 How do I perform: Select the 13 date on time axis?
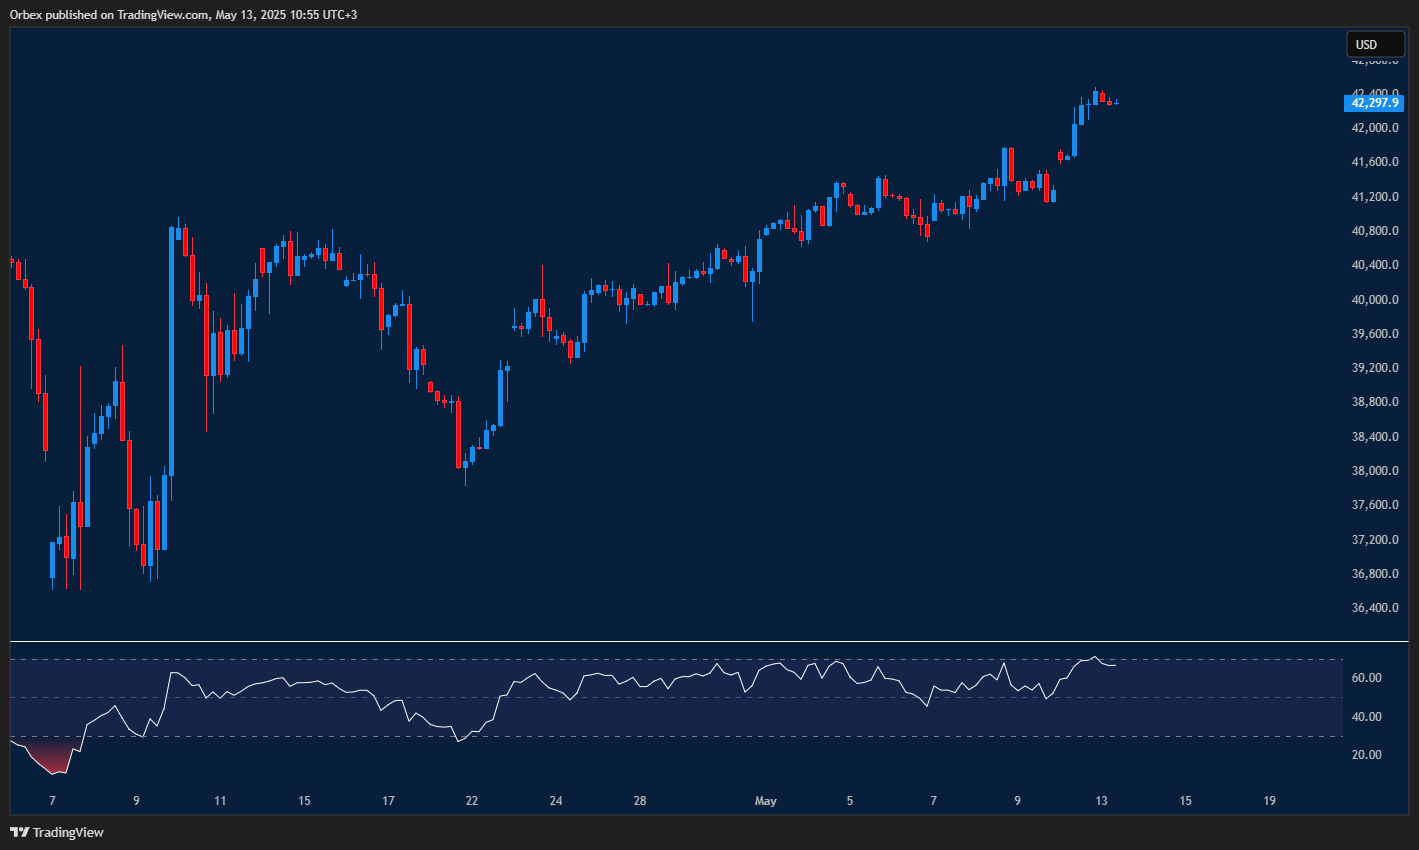click(x=1101, y=801)
